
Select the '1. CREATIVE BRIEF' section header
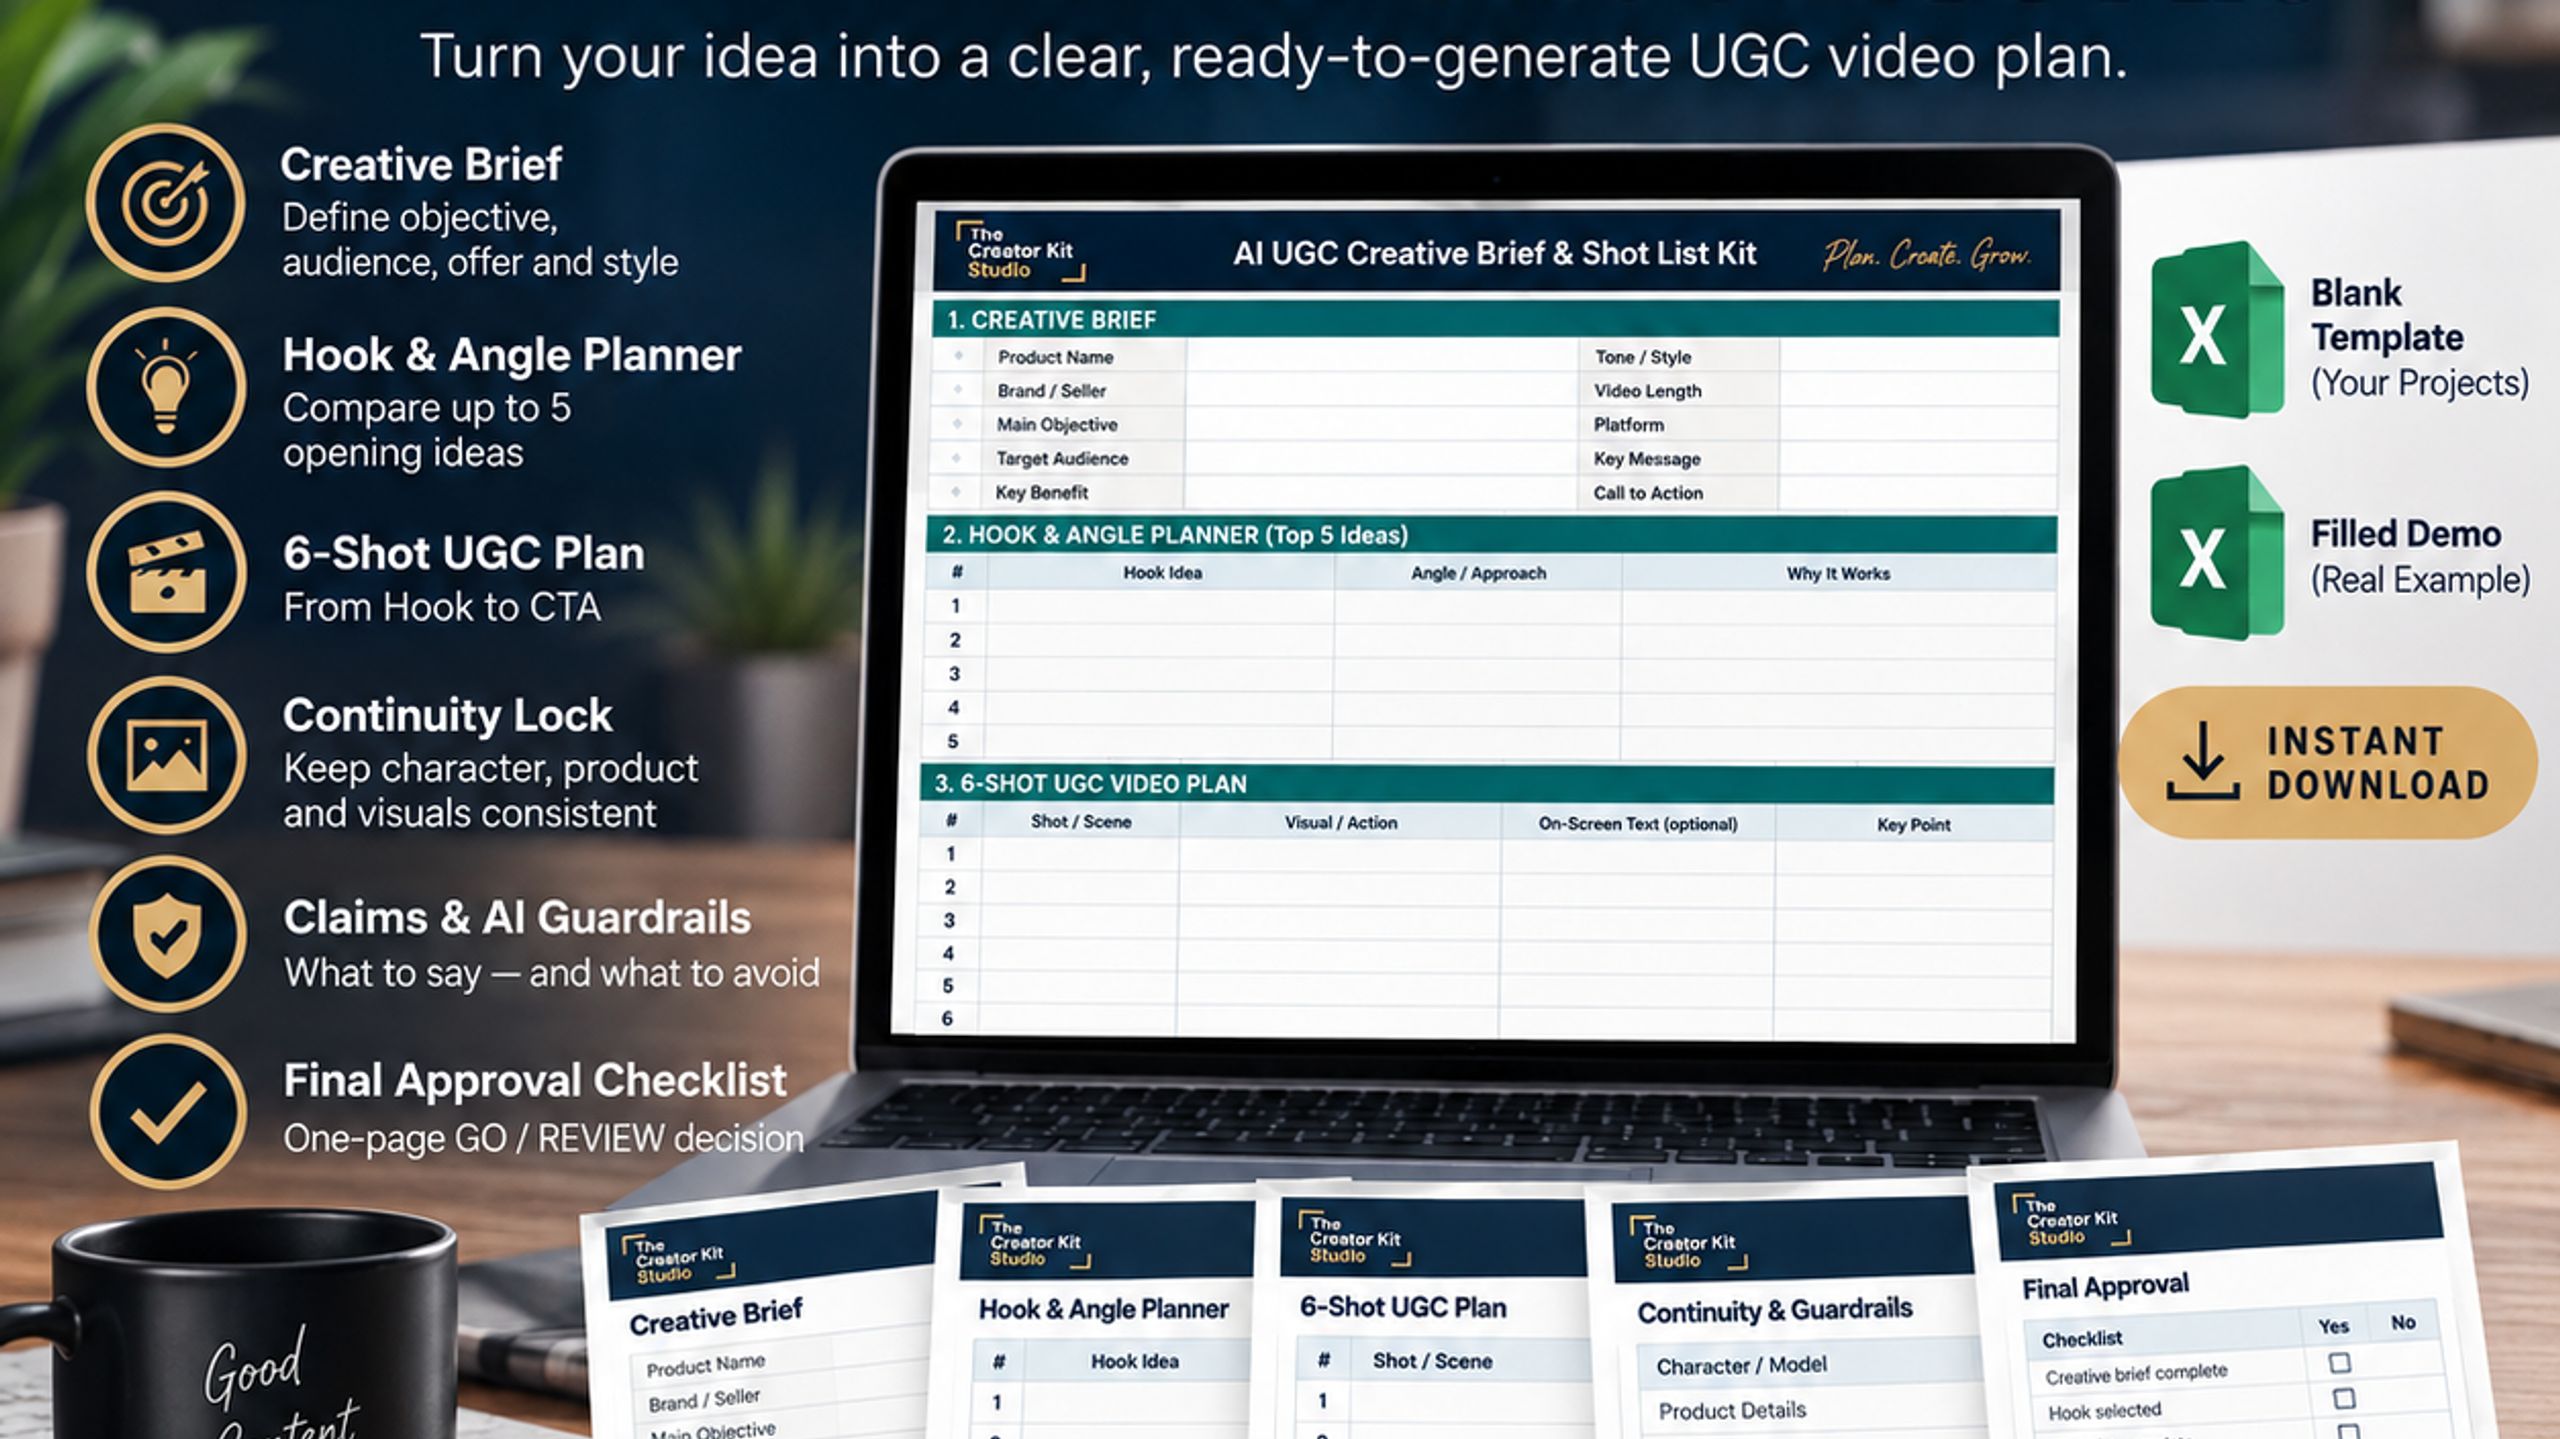click(x=1496, y=319)
